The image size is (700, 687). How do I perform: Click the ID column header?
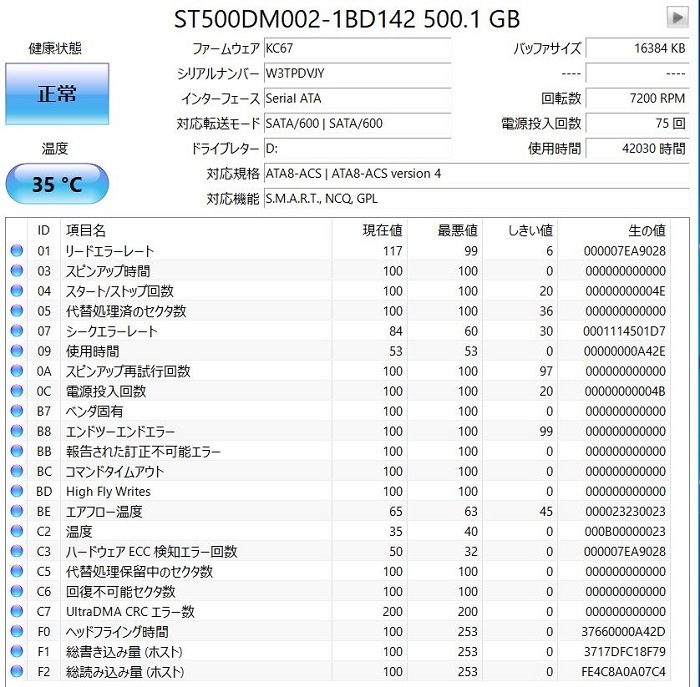pos(43,230)
